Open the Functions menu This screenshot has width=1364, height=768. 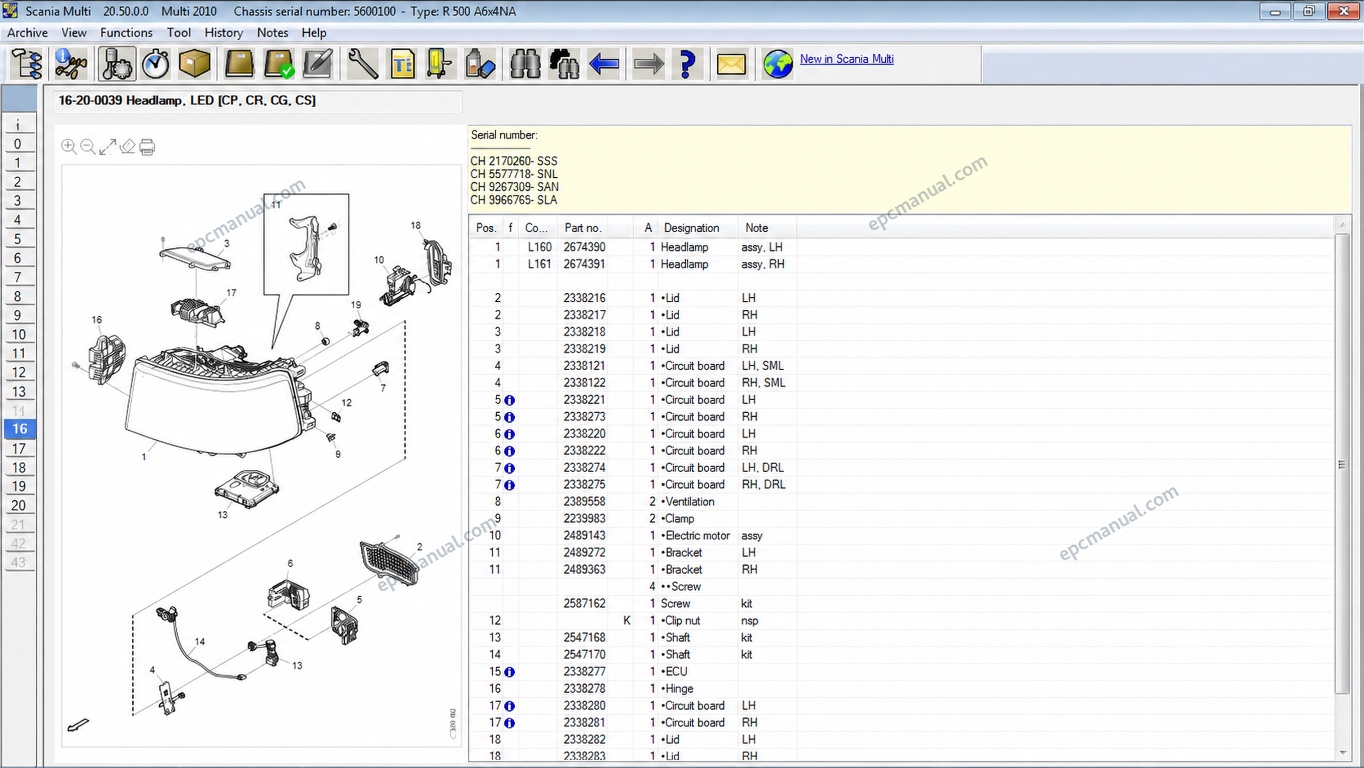(x=126, y=33)
